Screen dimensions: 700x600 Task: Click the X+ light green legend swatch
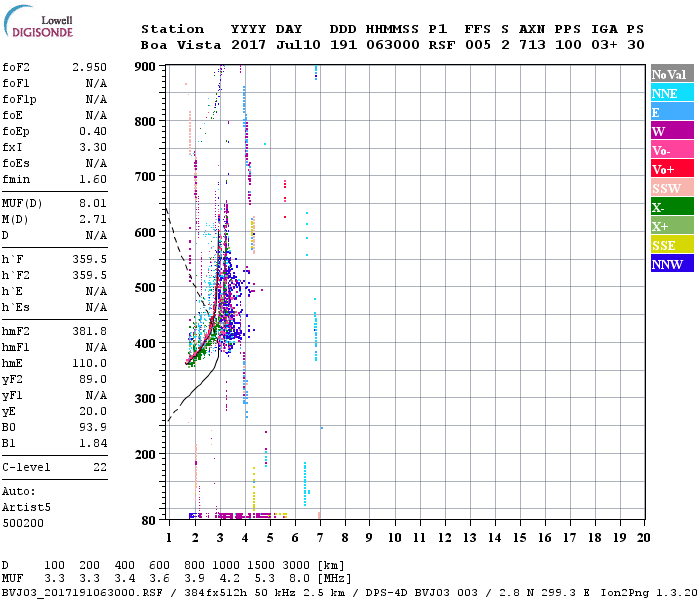669,226
